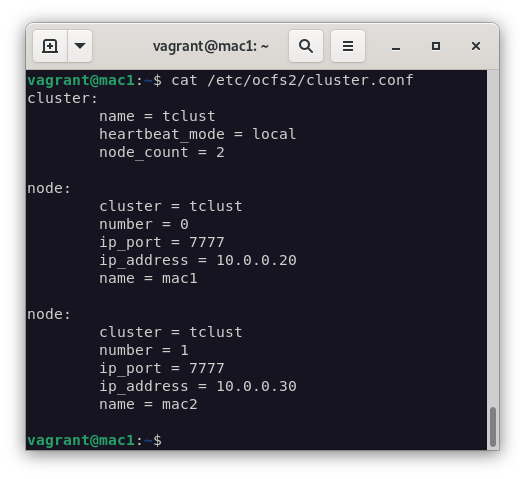Viewport: 525px width, 479px height.
Task: Click the node_count = 2 line
Action: click(x=162, y=153)
